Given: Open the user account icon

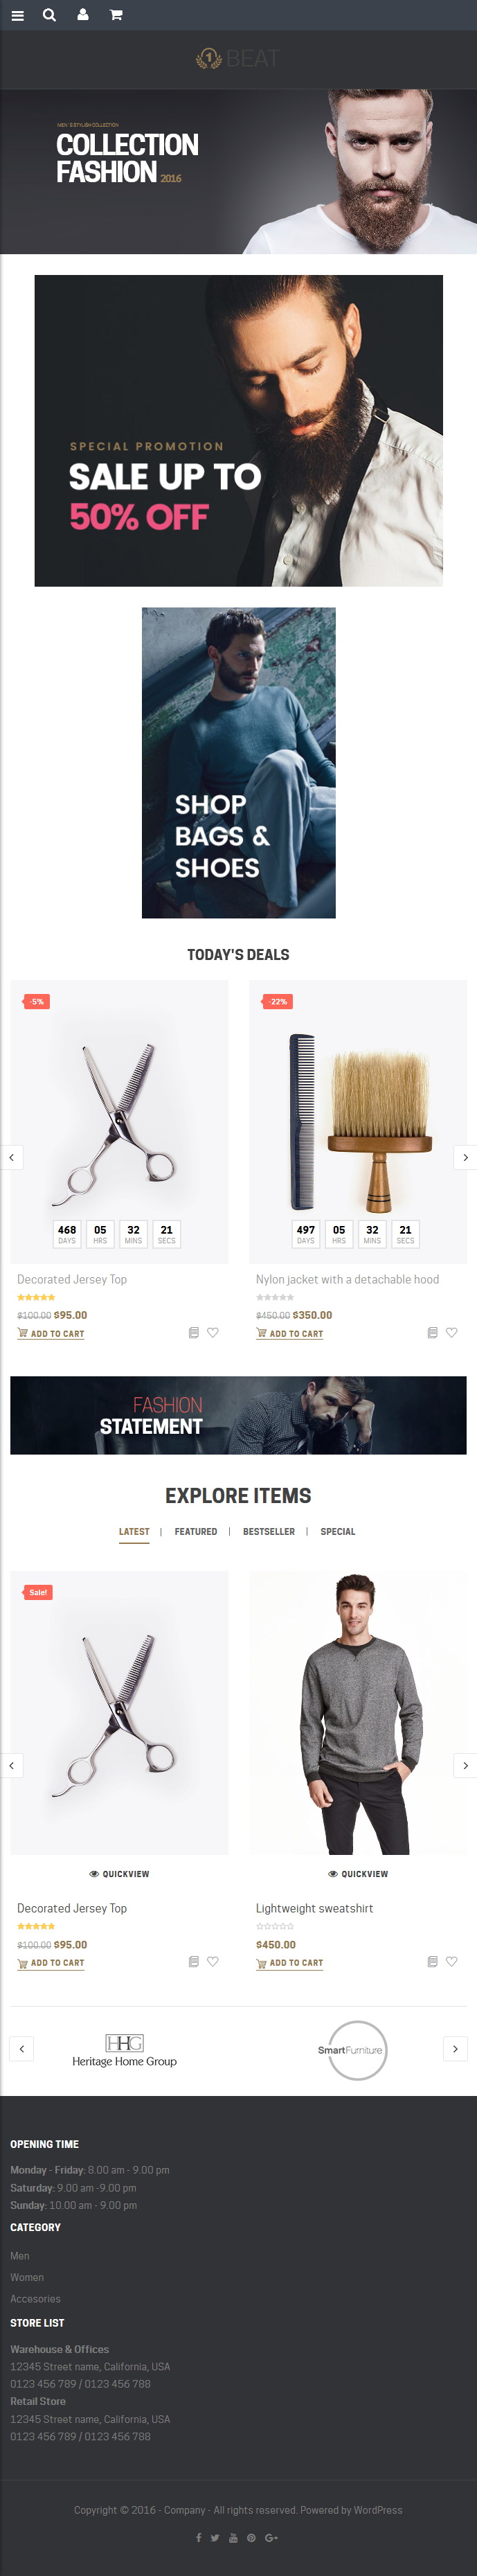Looking at the screenshot, I should point(83,15).
